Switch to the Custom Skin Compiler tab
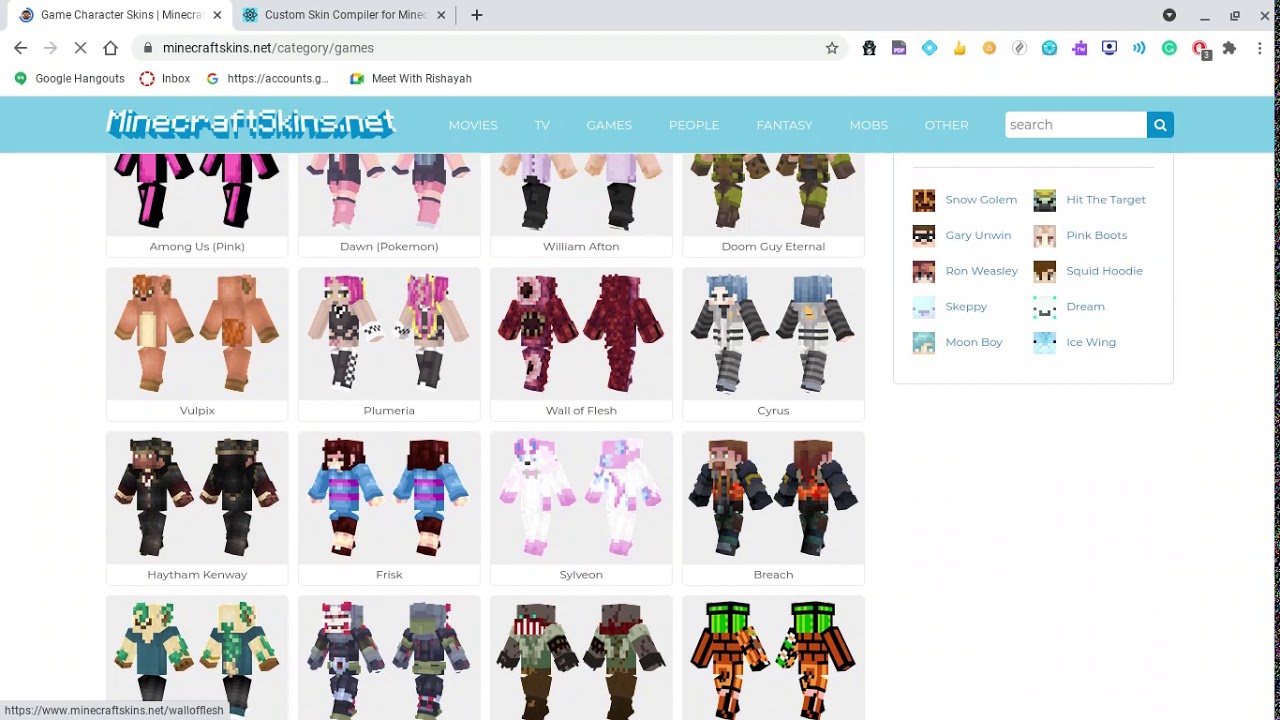 [x=340, y=15]
